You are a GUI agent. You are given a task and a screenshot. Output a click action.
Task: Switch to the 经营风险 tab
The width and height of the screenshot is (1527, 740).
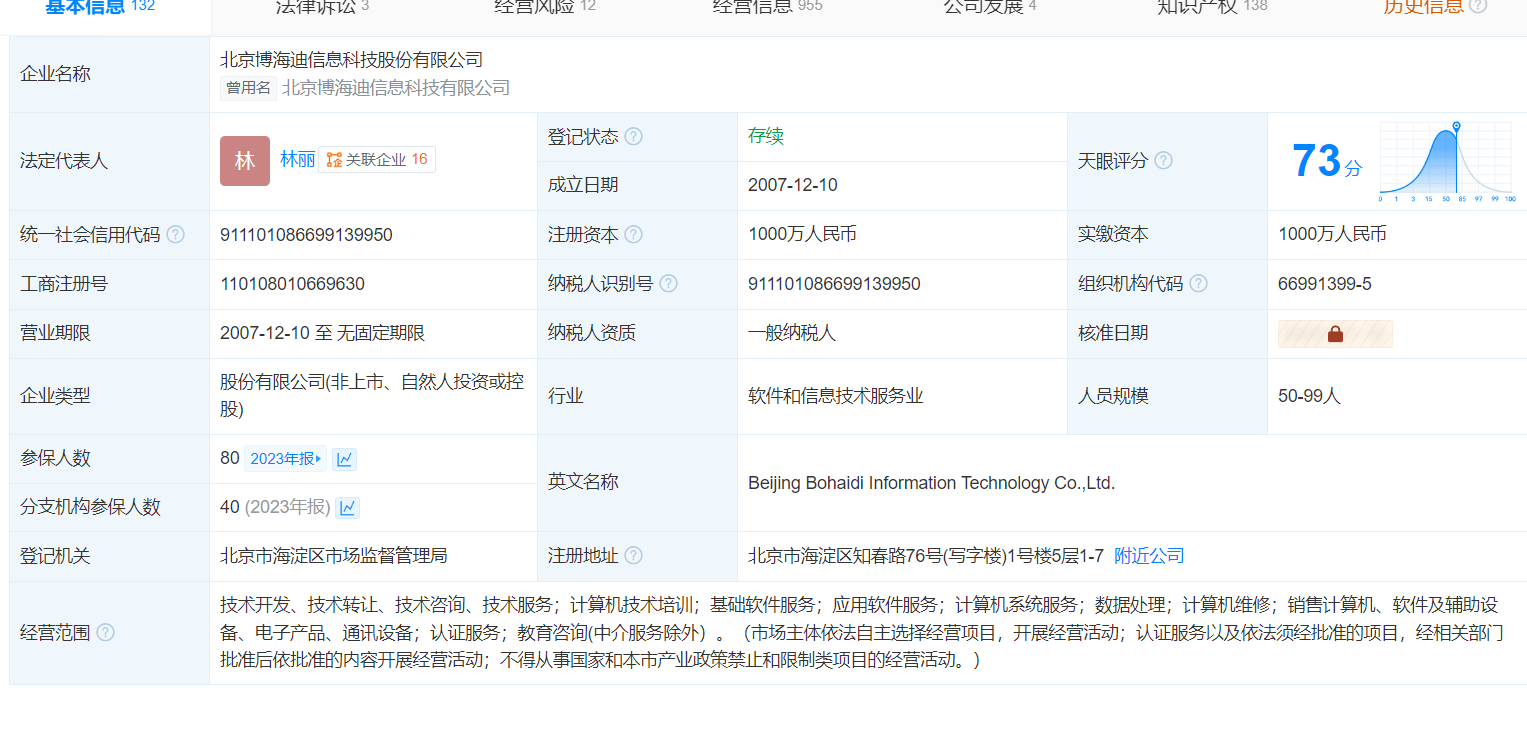(545, 7)
